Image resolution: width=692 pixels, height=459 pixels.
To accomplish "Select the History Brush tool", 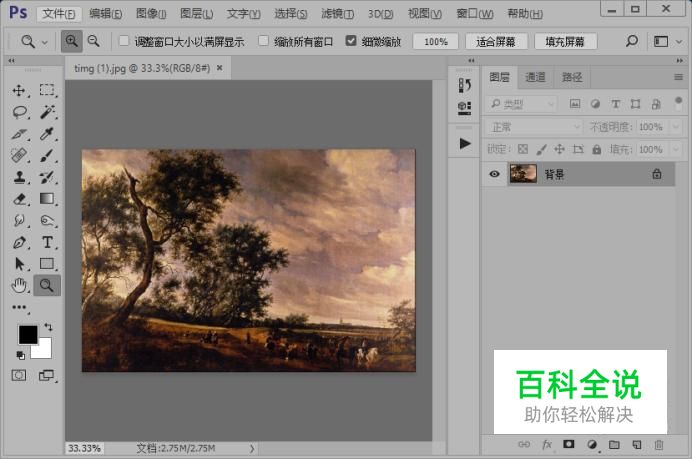I will coord(47,177).
